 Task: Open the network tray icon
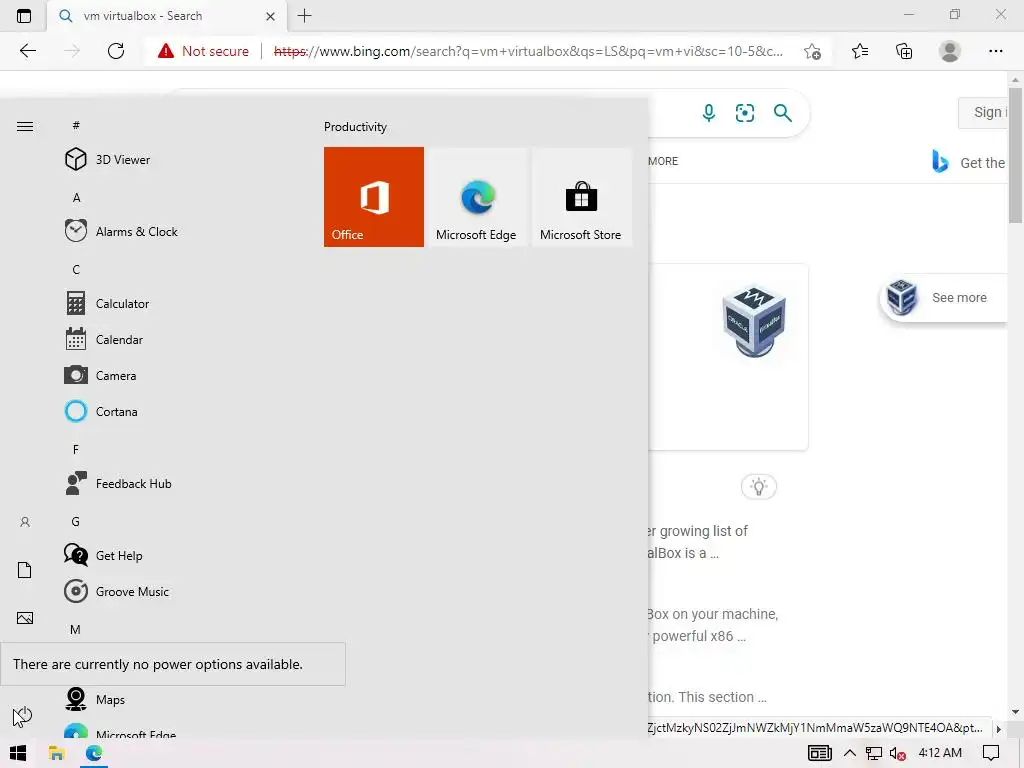874,754
